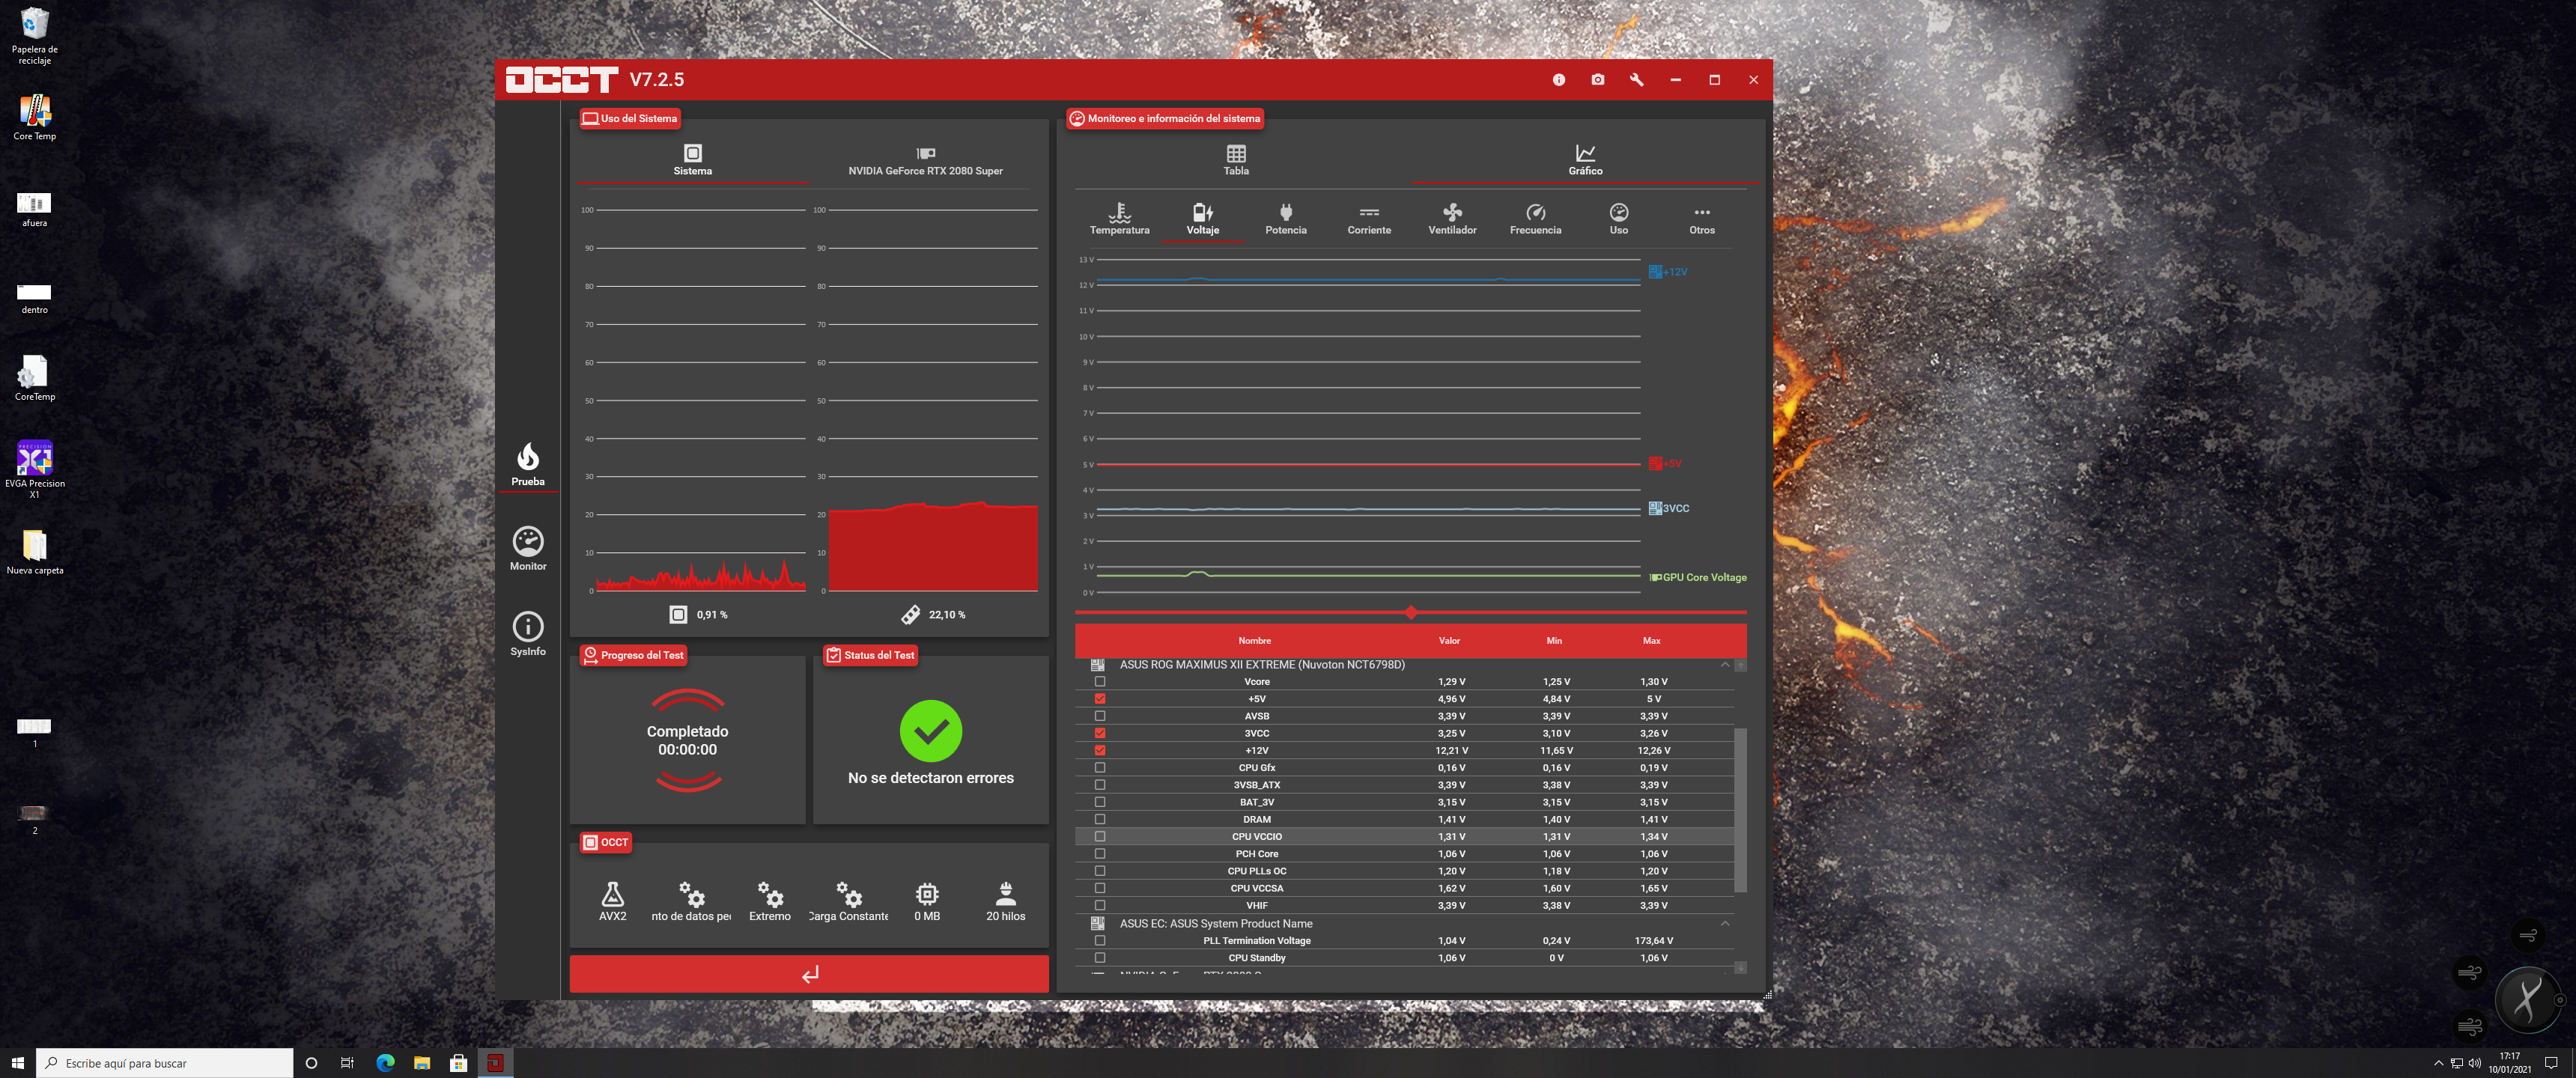2576x1078 pixels.
Task: Uncheck the +5V sensor checkbox
Action: 1100,699
